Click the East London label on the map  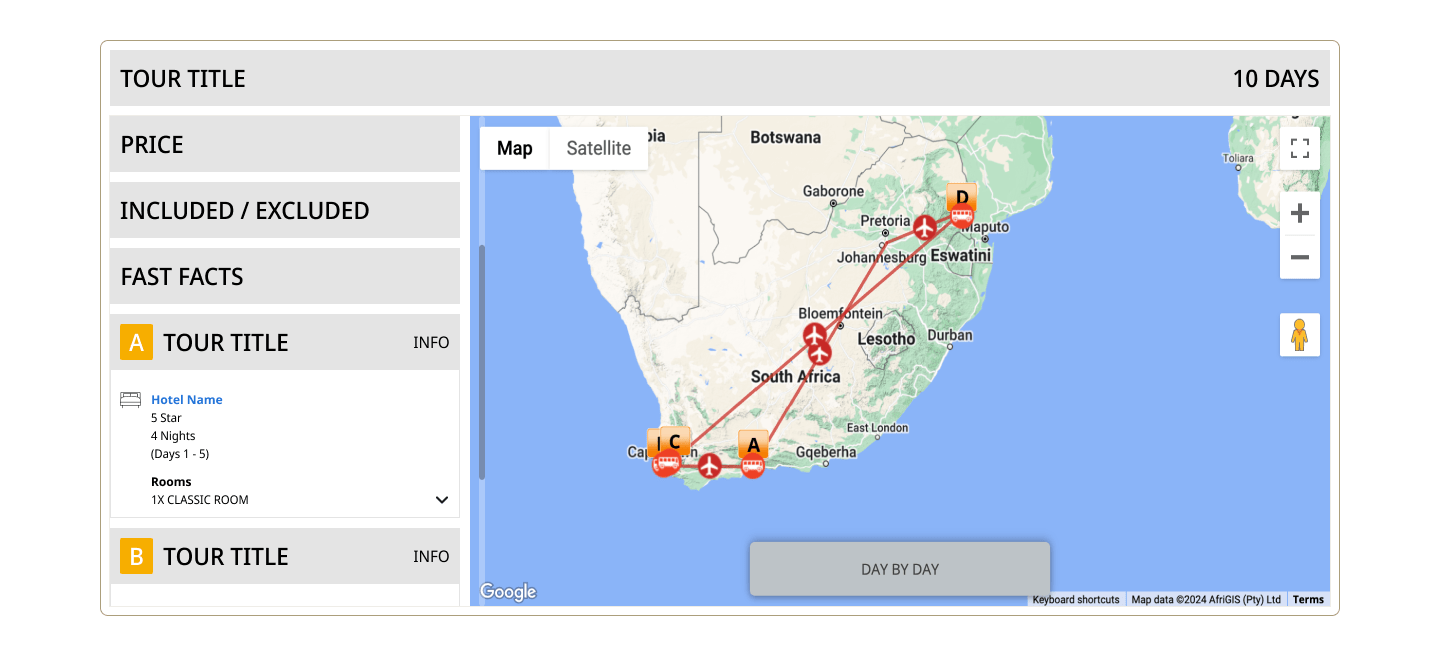877,428
